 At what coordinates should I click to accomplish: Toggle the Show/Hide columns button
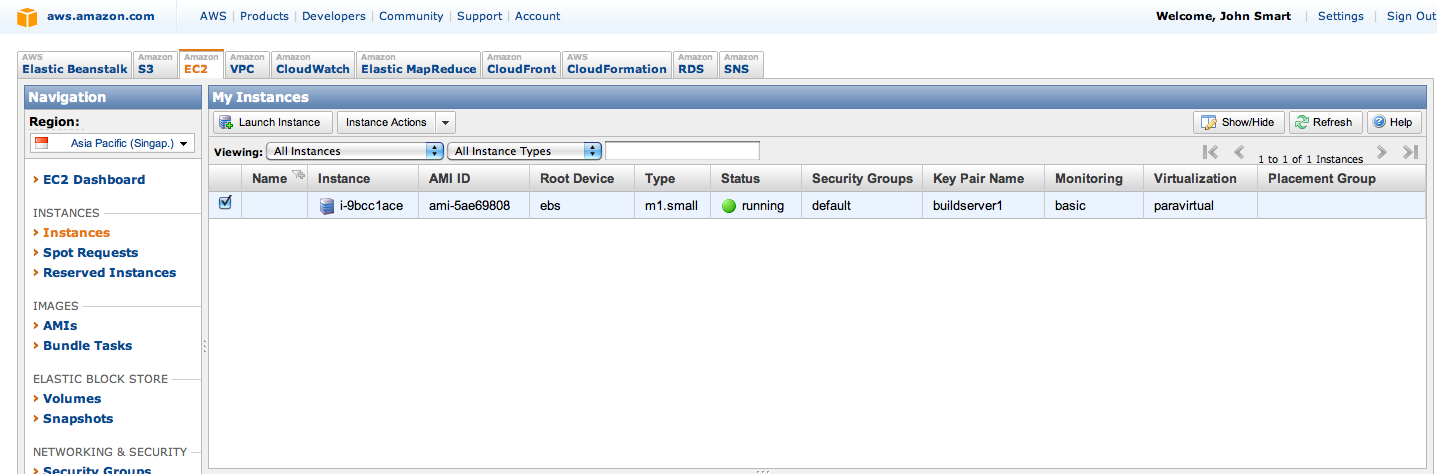(x=1239, y=122)
